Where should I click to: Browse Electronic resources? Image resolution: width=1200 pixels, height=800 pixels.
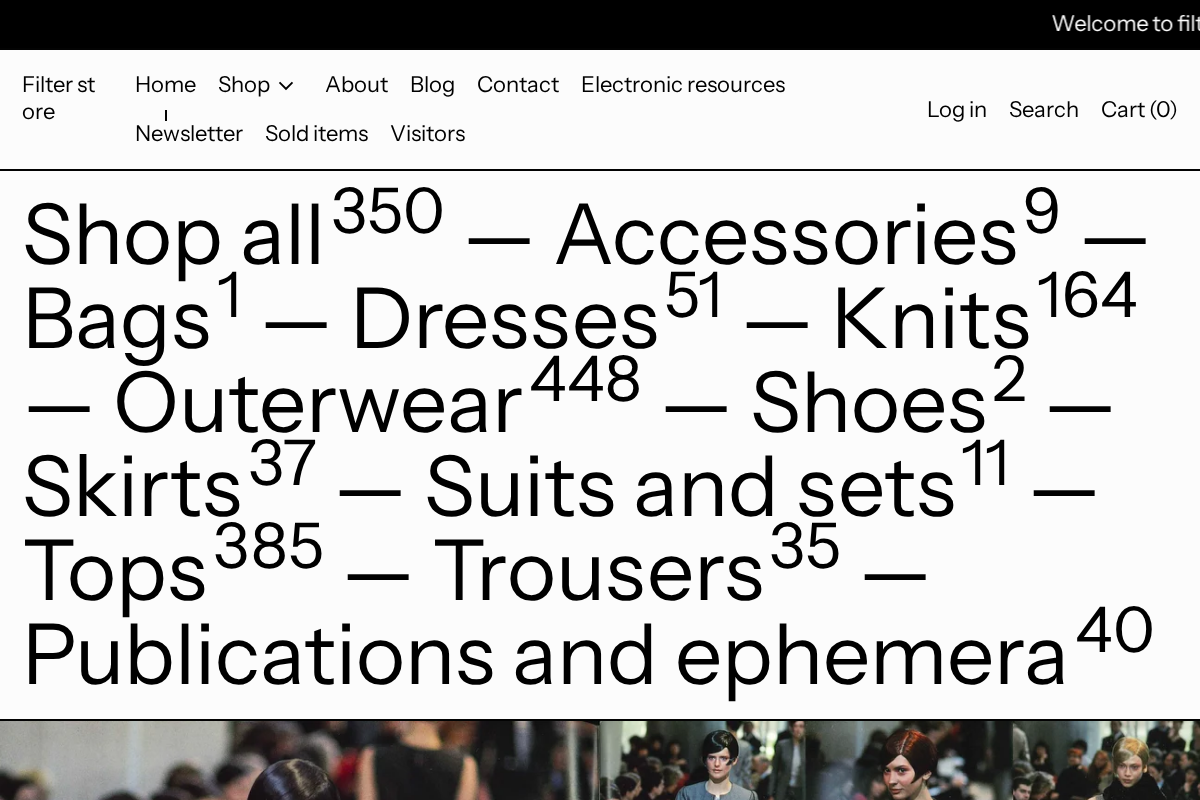(x=683, y=85)
